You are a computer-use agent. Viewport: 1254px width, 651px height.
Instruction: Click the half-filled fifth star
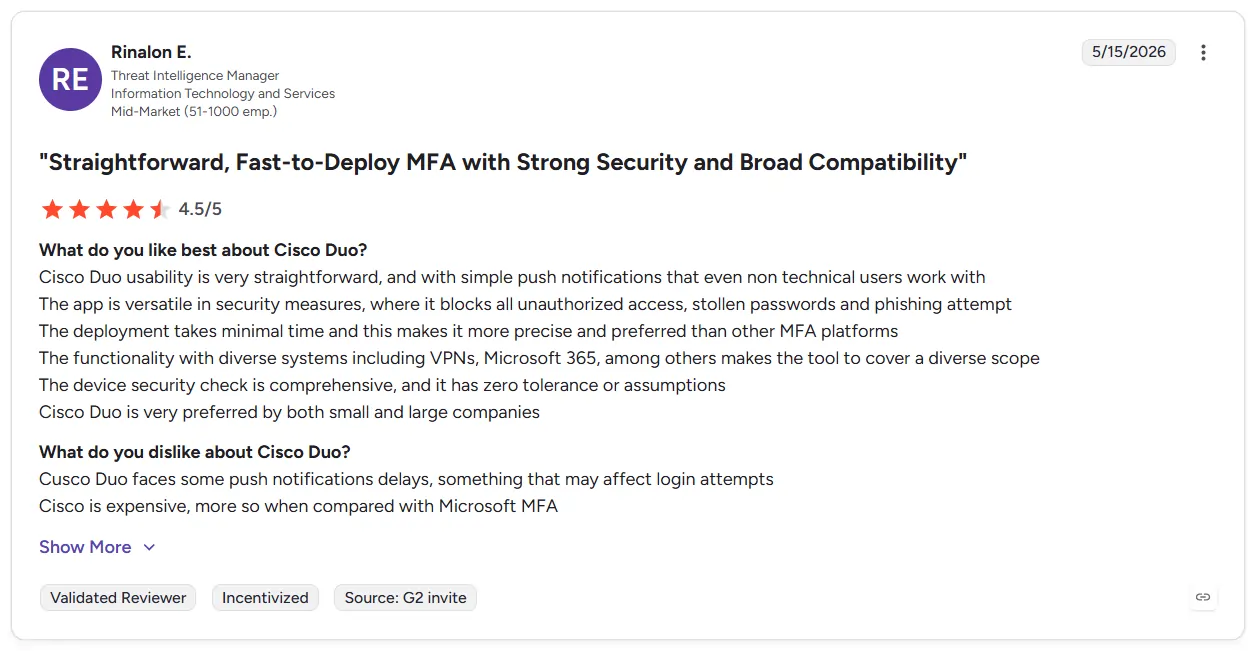coord(160,209)
